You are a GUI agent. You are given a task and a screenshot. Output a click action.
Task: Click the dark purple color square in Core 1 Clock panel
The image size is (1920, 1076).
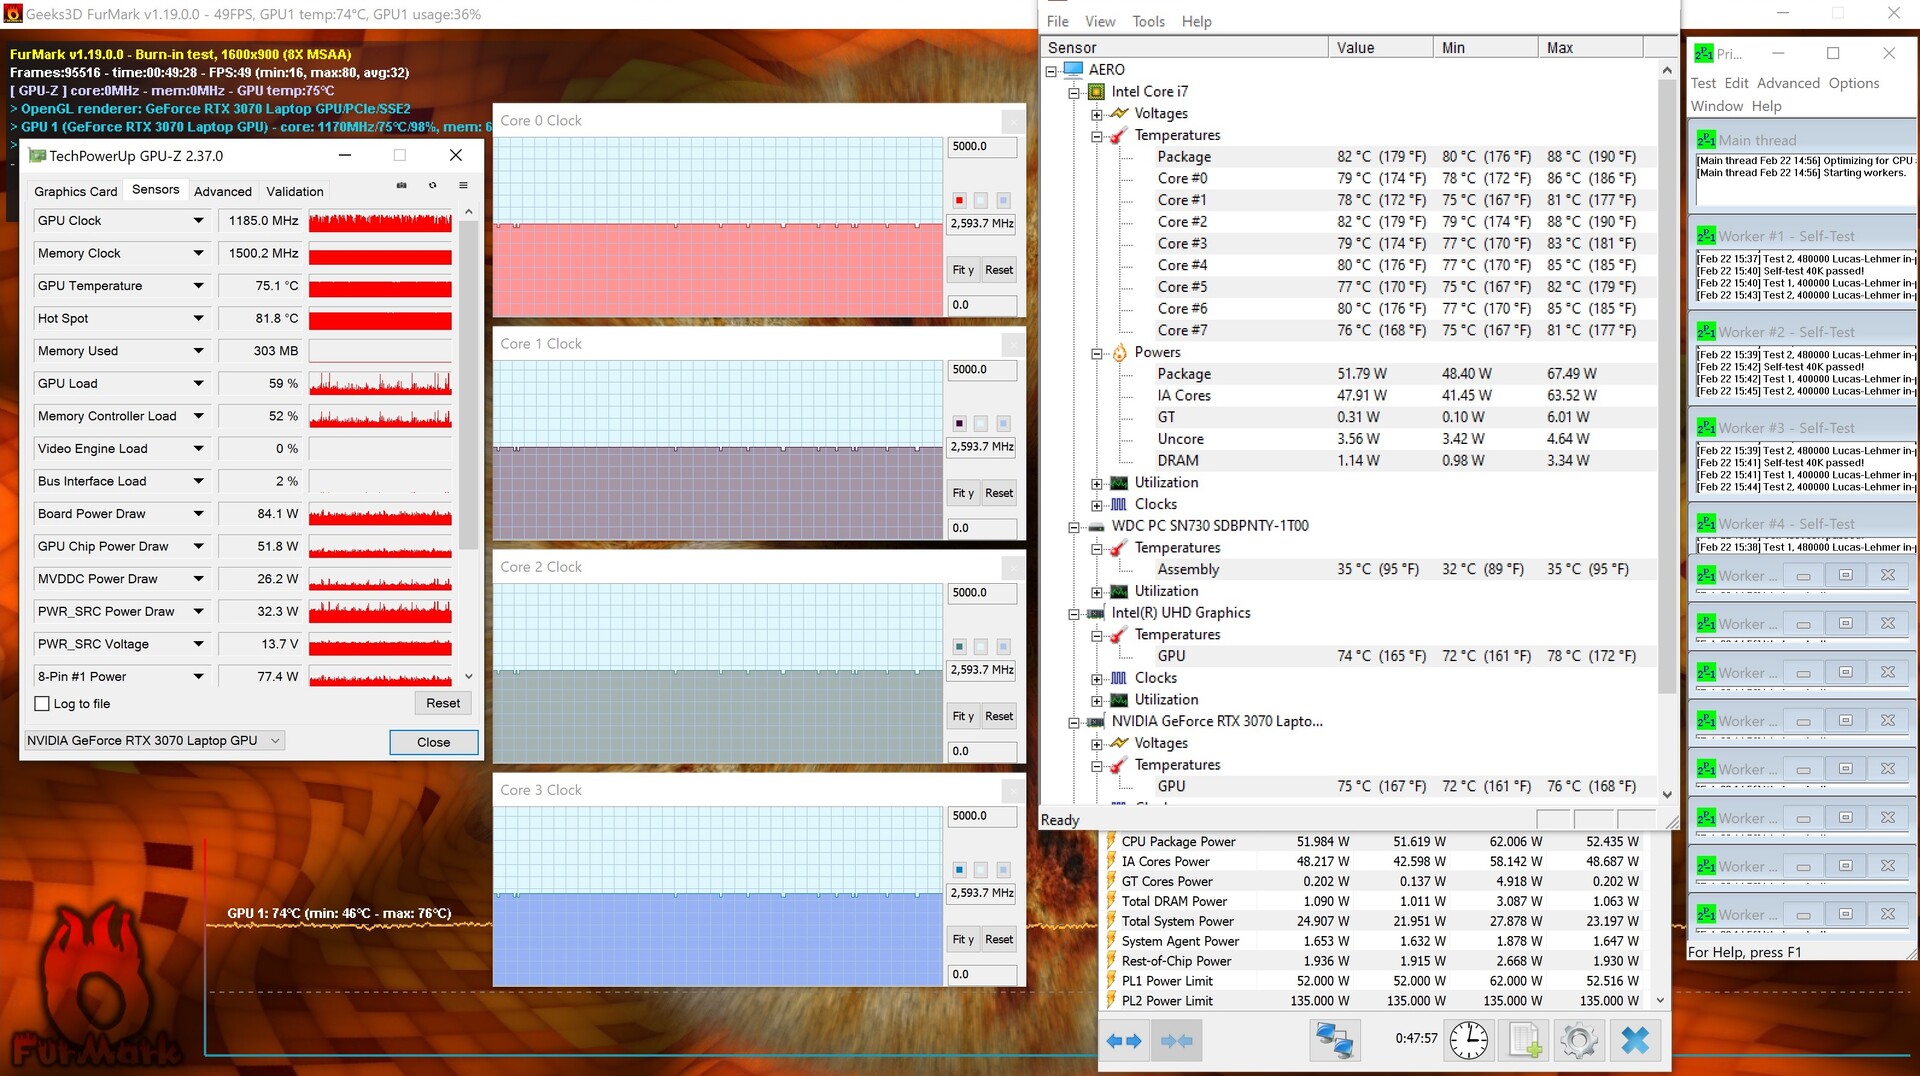[x=959, y=423]
